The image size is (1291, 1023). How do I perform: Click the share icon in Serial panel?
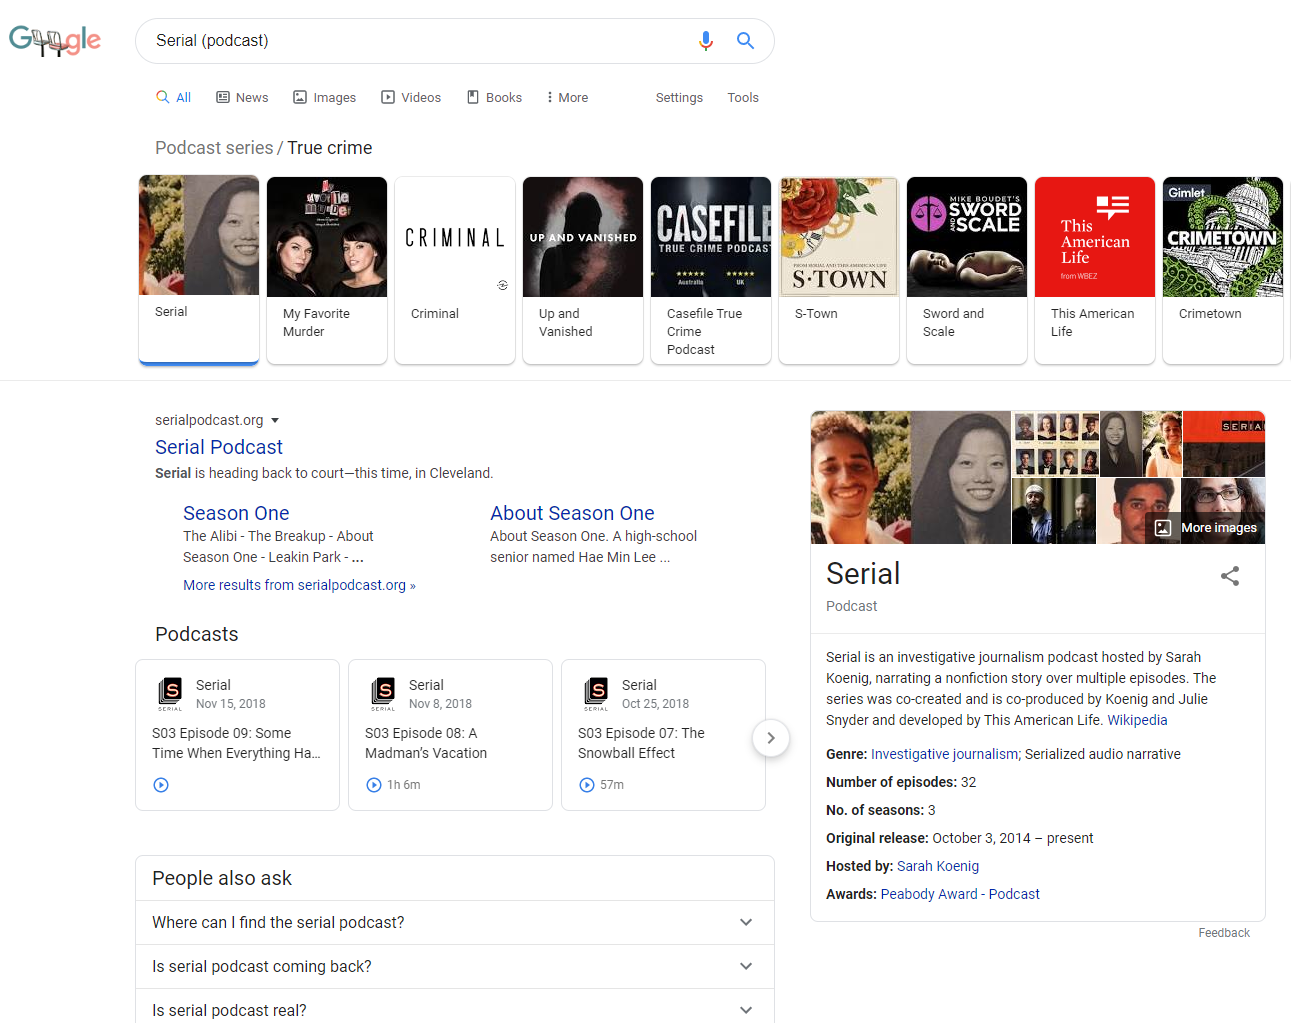[1230, 576]
